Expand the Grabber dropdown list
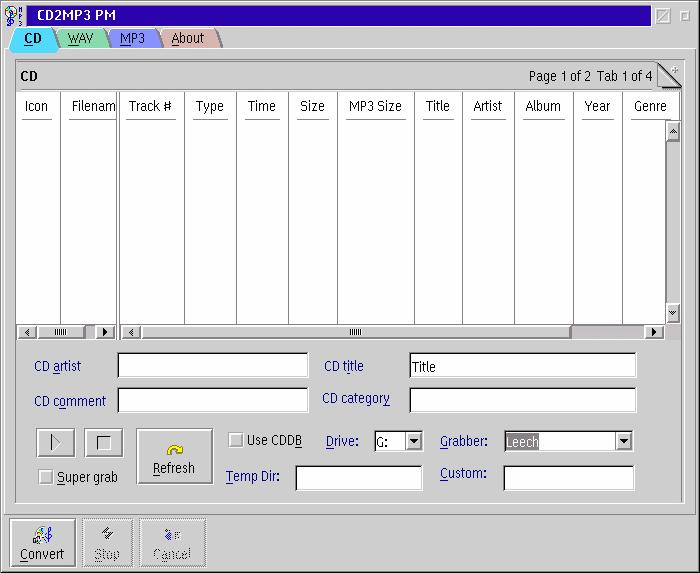 624,441
